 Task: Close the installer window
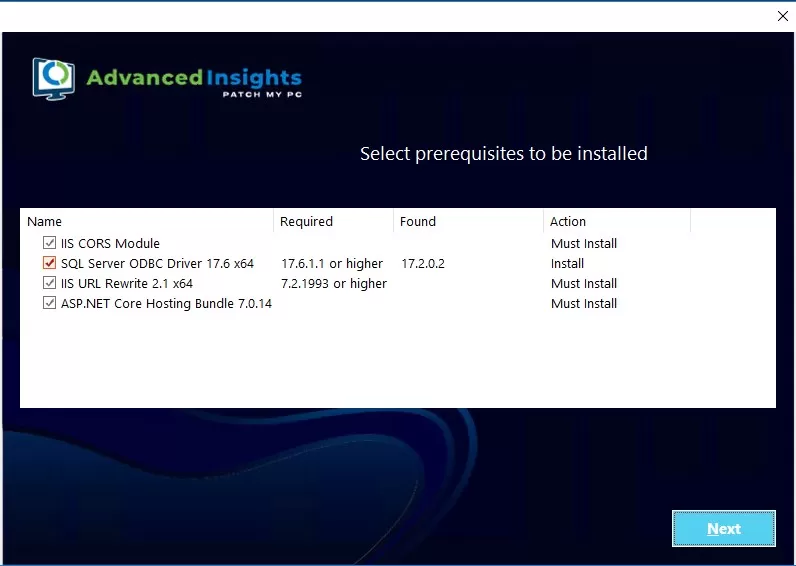782,16
